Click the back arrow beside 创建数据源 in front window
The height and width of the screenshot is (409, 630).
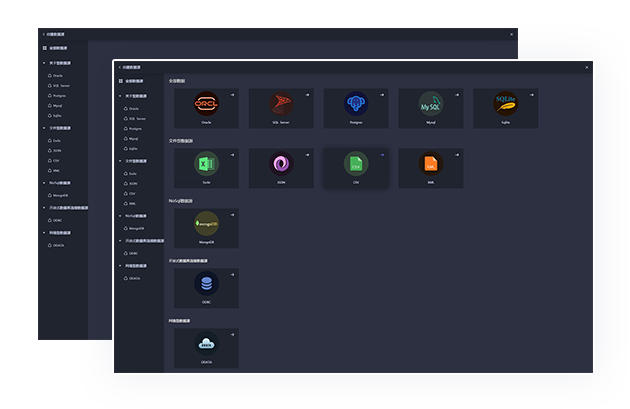[x=119, y=67]
